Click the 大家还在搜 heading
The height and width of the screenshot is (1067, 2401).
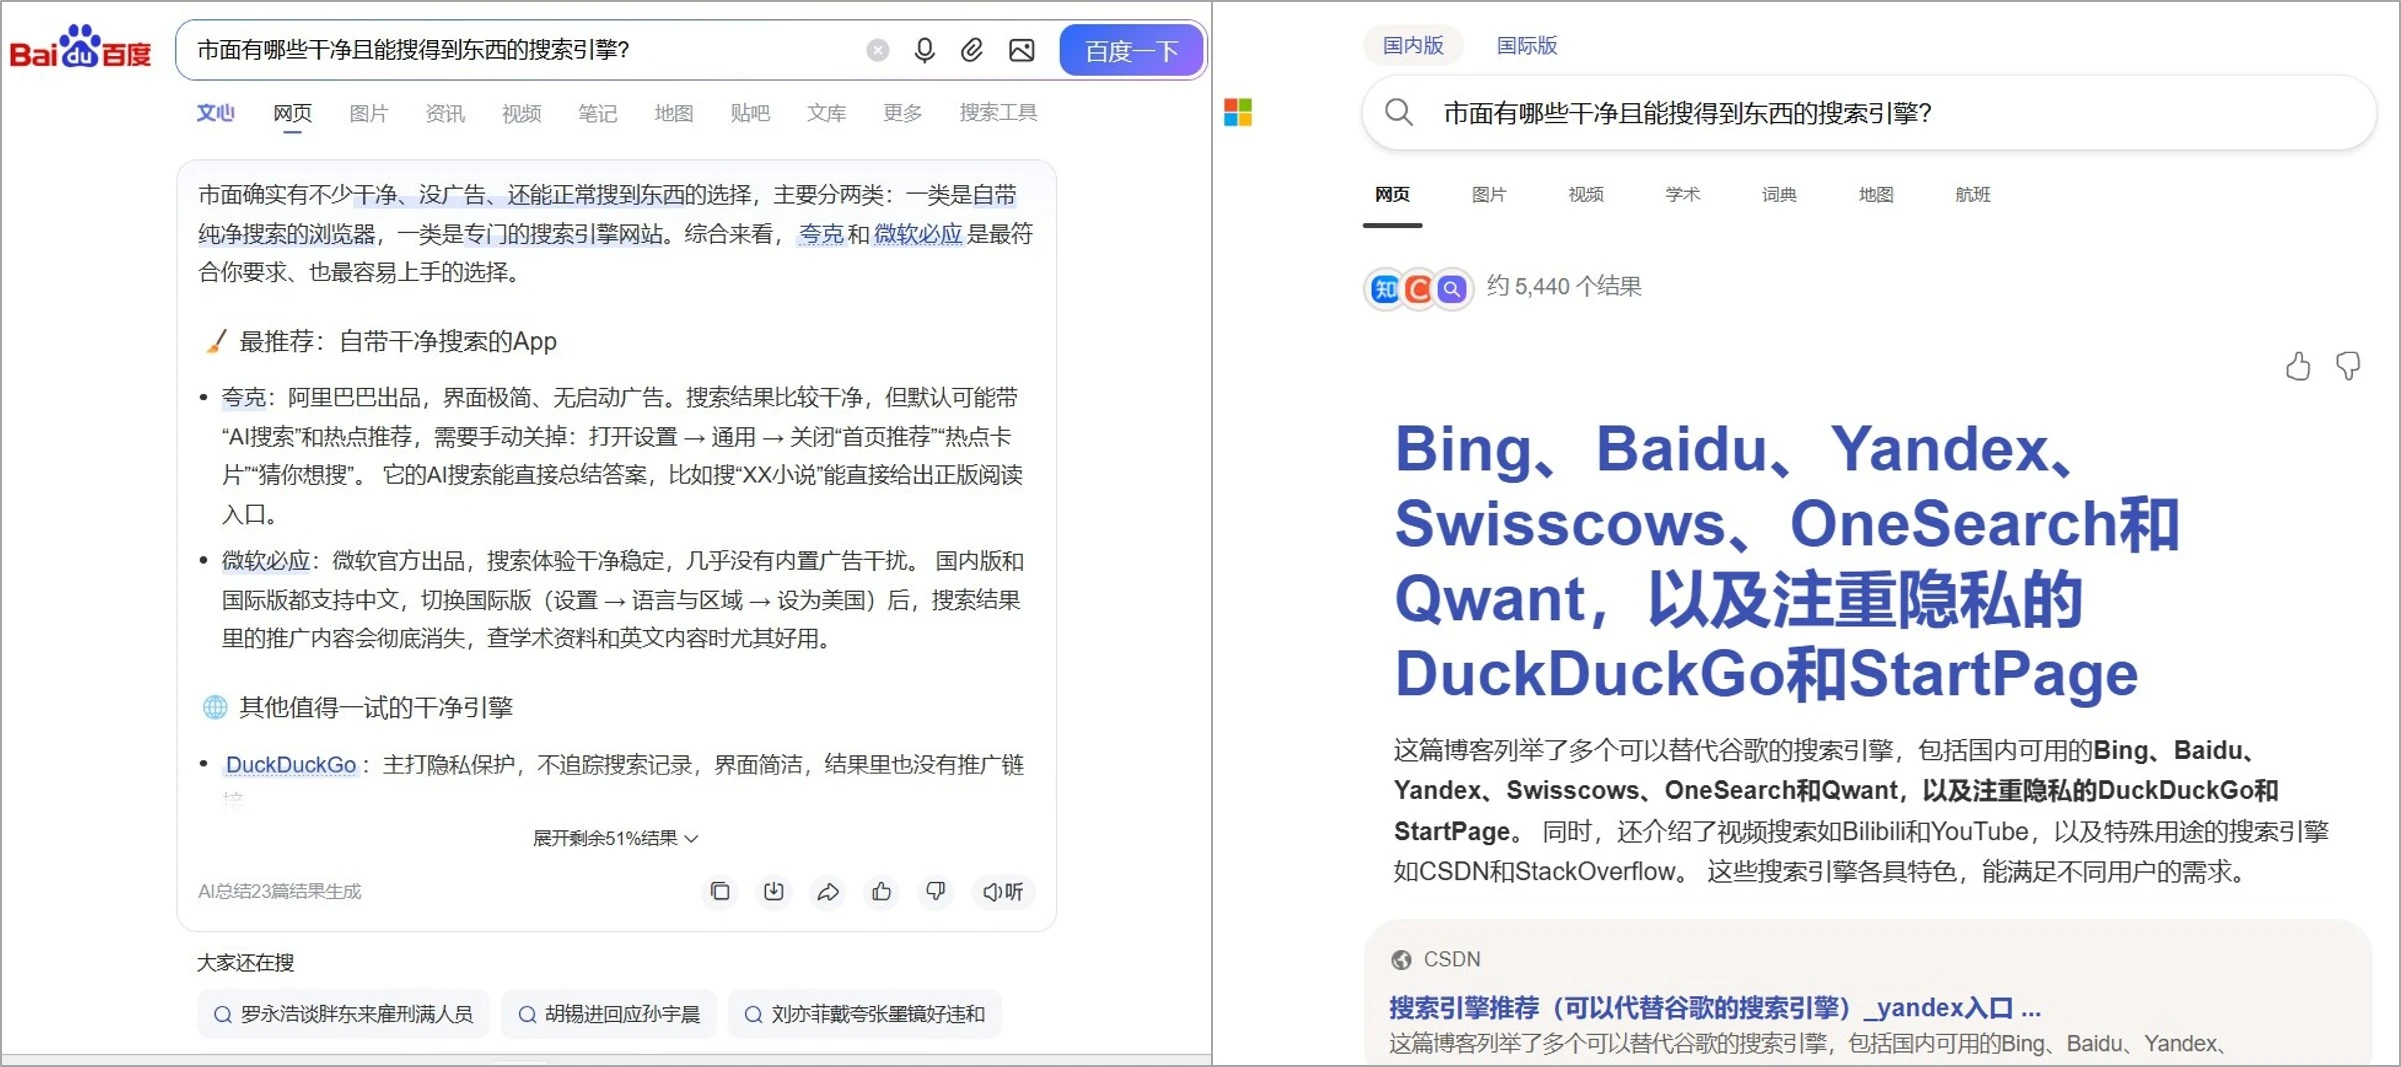(245, 962)
